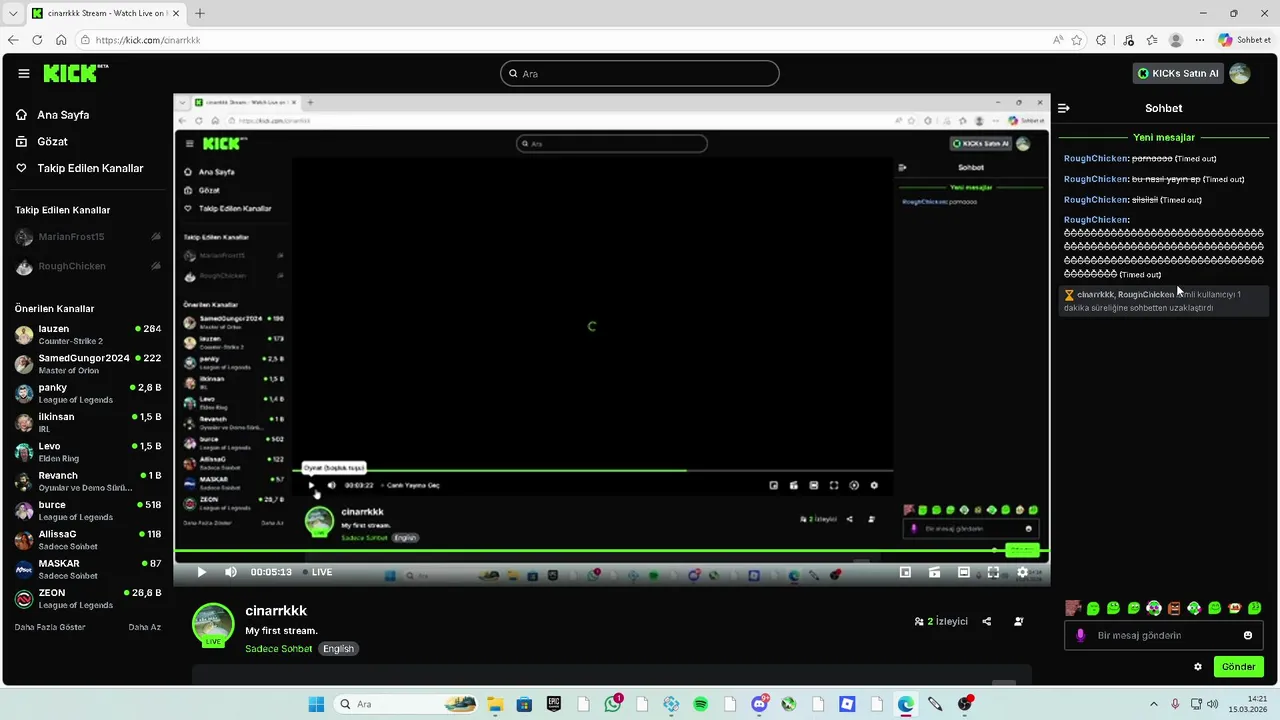The height and width of the screenshot is (720, 1280).
Task: Open lauzen Counter-Strike 2 channel
Action: pyautogui.click(x=87, y=334)
